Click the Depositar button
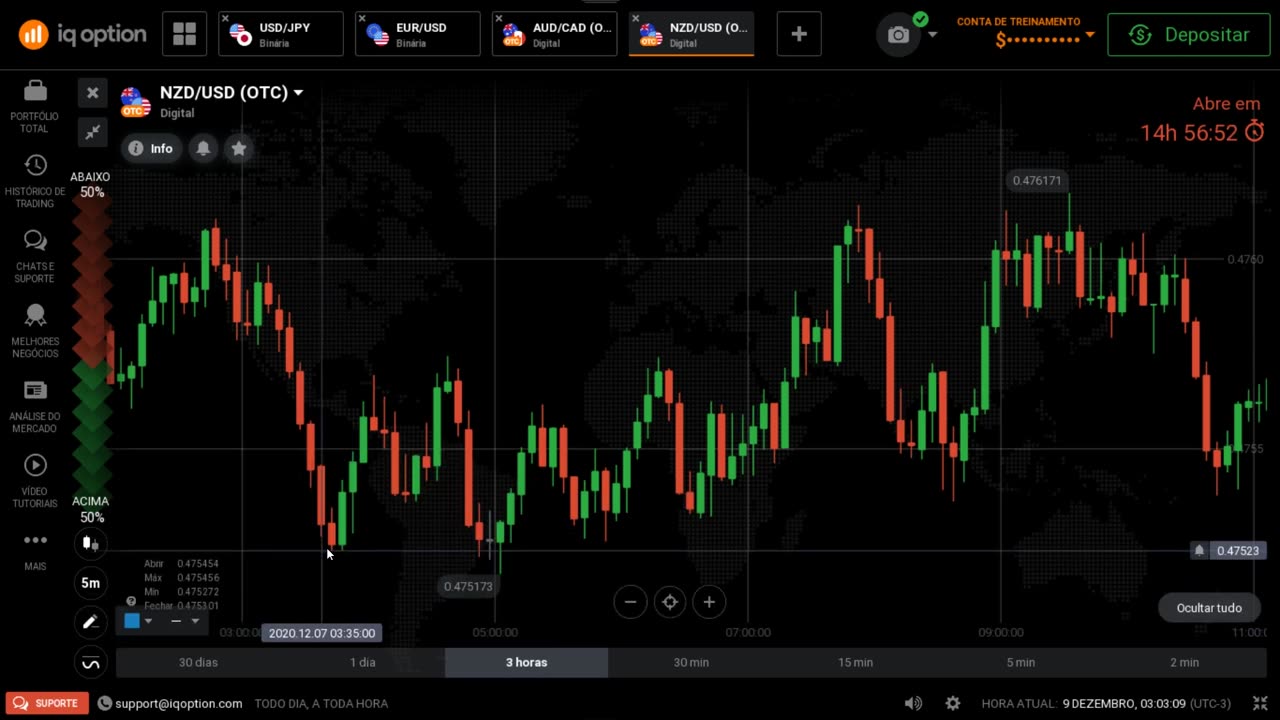Screen dimensions: 1280x720 click(x=1189, y=35)
